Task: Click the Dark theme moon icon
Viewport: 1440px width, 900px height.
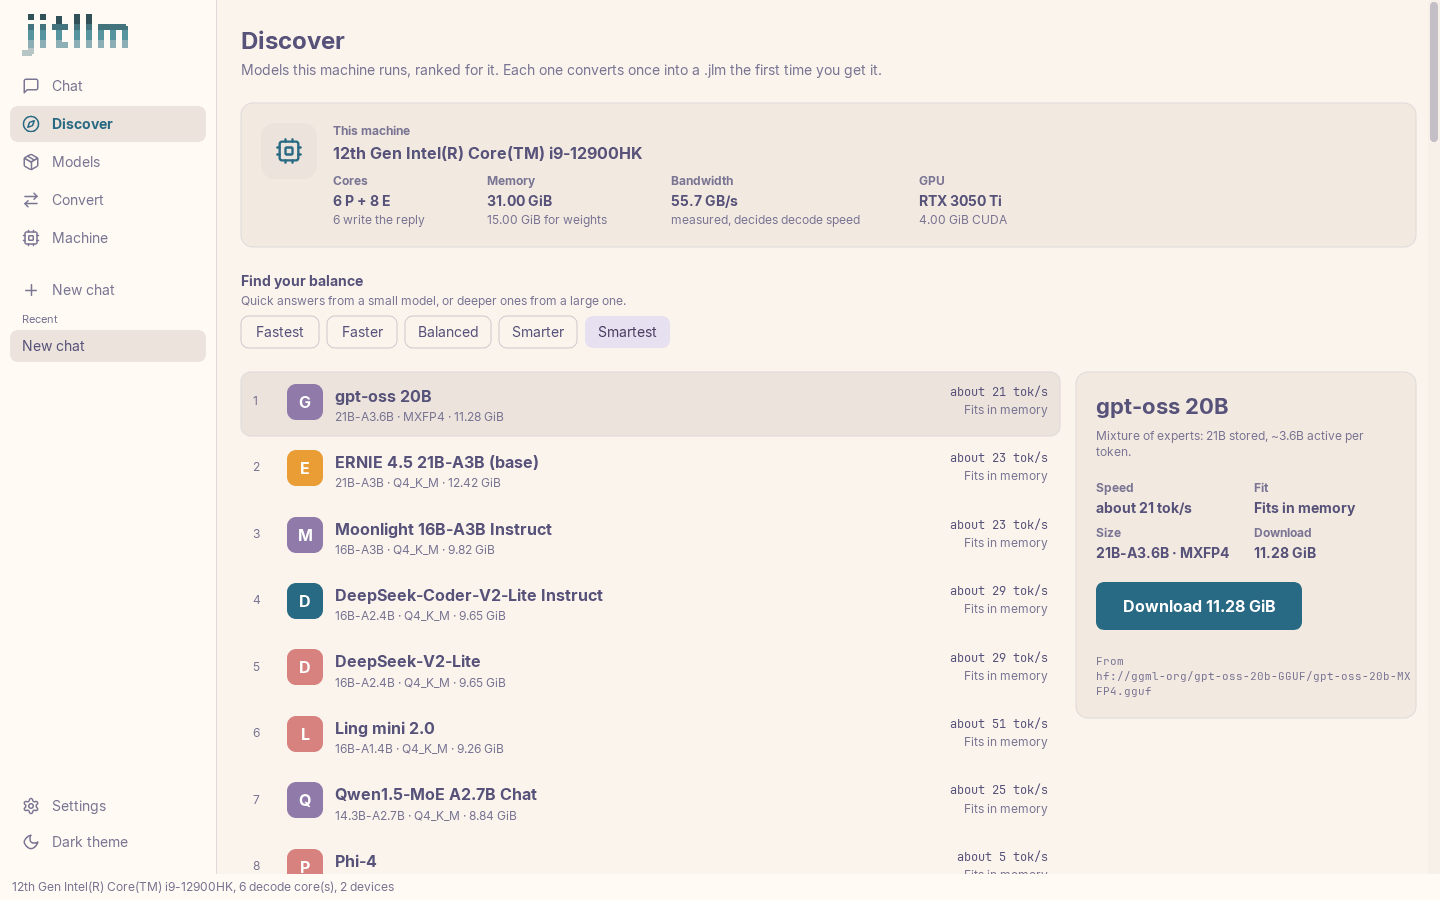Action: [31, 842]
